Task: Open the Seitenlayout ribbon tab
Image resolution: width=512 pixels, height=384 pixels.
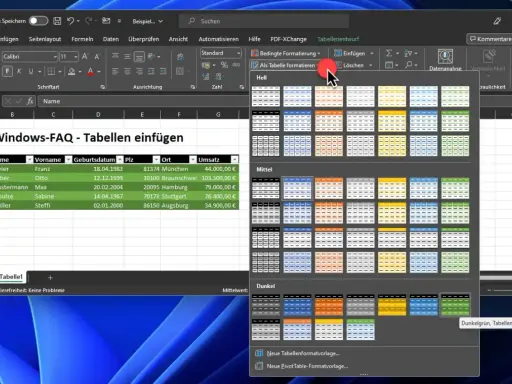Action: coord(45,39)
